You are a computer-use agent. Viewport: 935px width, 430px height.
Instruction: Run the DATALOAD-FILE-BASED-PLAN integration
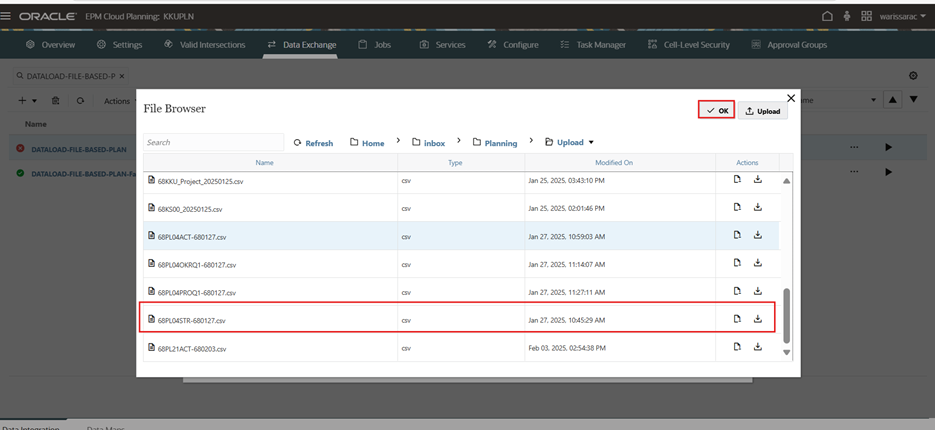click(x=888, y=148)
